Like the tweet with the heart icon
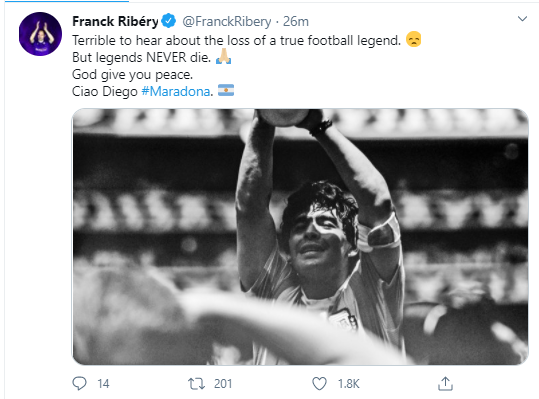Viewport: 539px width, 399px height. [x=319, y=384]
